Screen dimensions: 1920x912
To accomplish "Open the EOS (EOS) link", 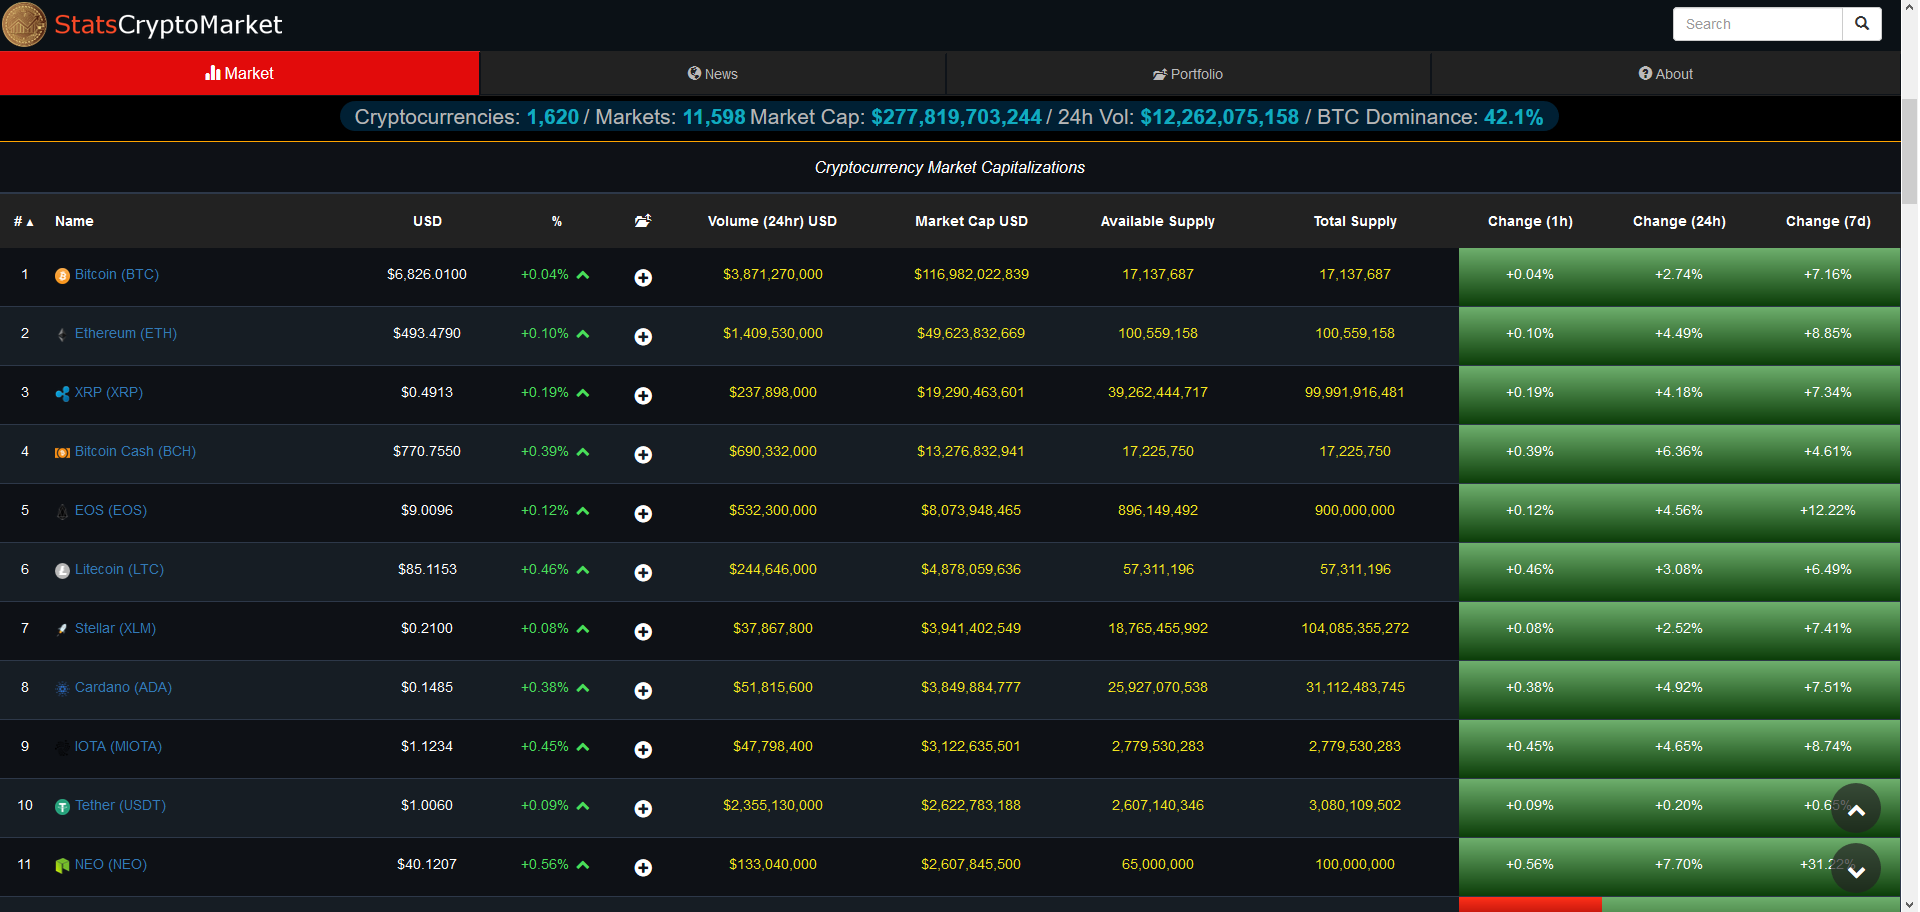I will tap(111, 510).
